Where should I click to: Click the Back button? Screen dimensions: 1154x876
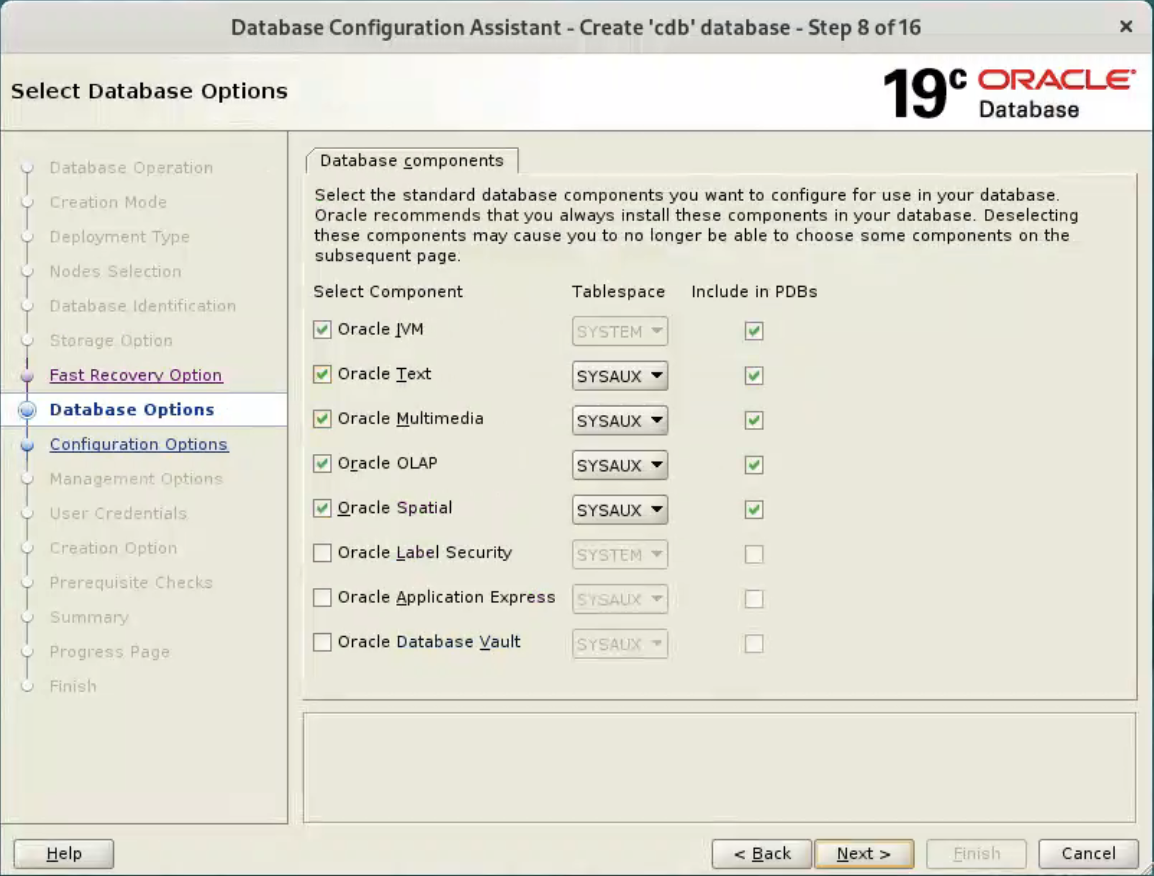pyautogui.click(x=762, y=853)
